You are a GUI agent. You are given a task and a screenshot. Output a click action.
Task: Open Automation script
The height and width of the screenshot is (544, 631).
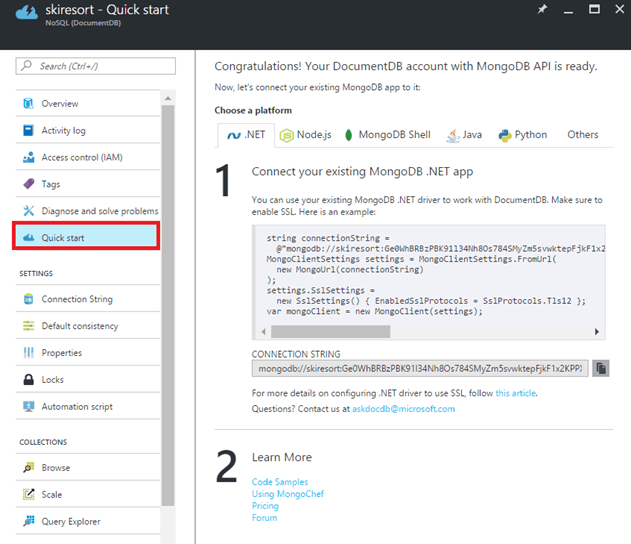click(88, 406)
